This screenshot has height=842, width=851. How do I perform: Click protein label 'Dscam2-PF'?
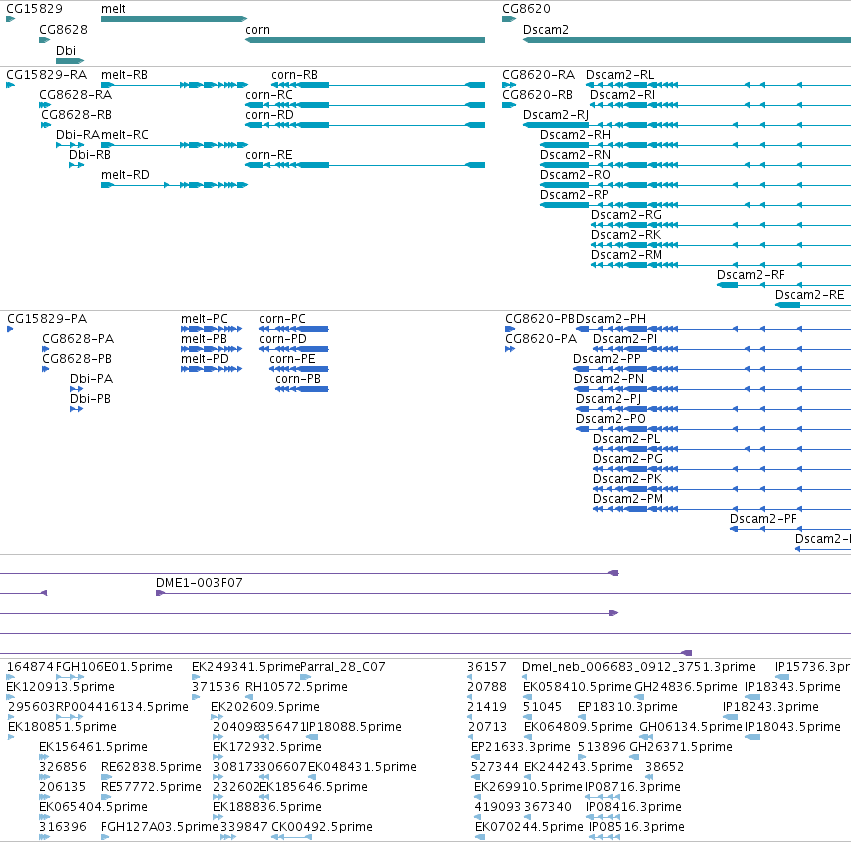(763, 519)
